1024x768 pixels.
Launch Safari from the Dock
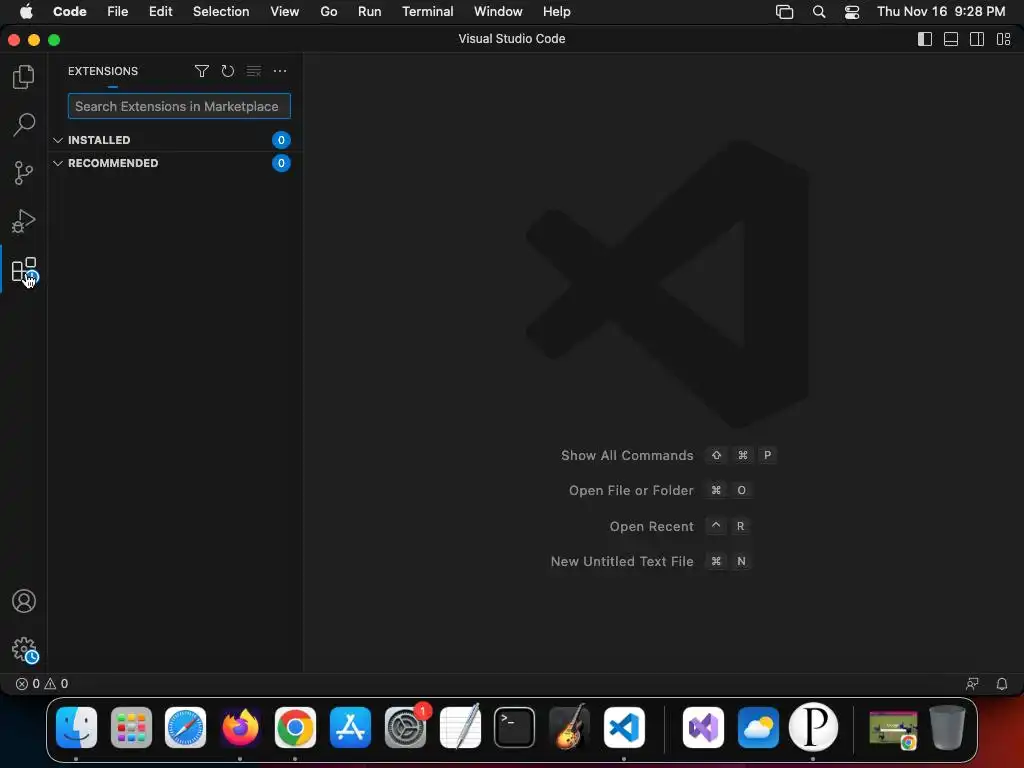coord(185,727)
